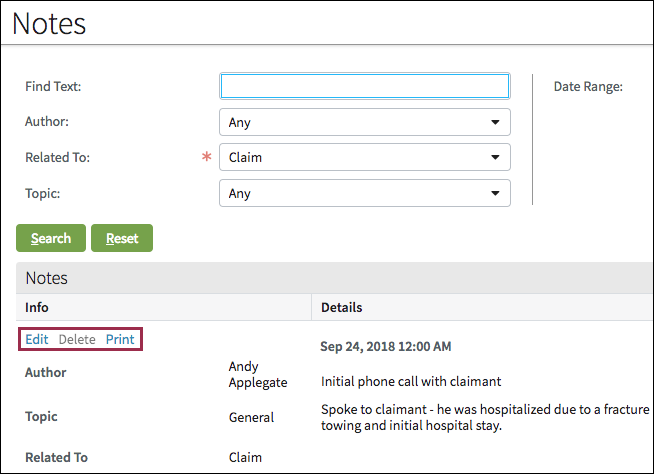Click the Notes page title
This screenshot has height=474, width=654.
click(49, 24)
